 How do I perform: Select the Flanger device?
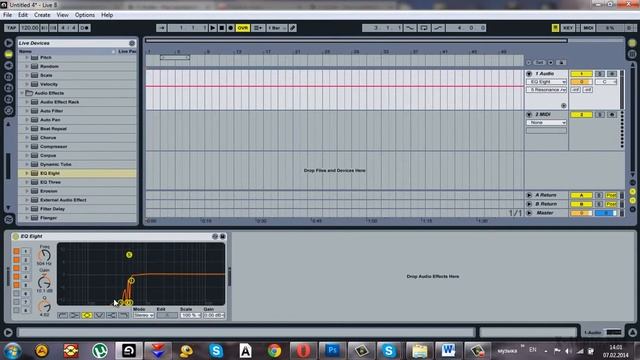48,218
